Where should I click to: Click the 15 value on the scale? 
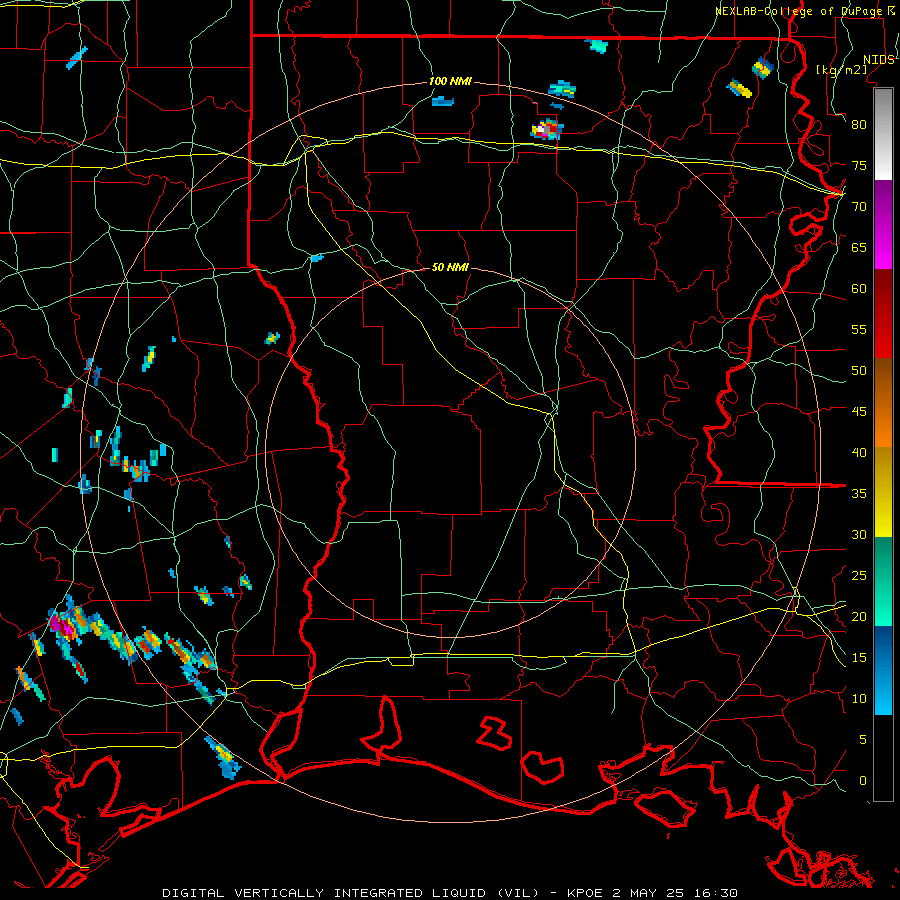click(x=859, y=658)
